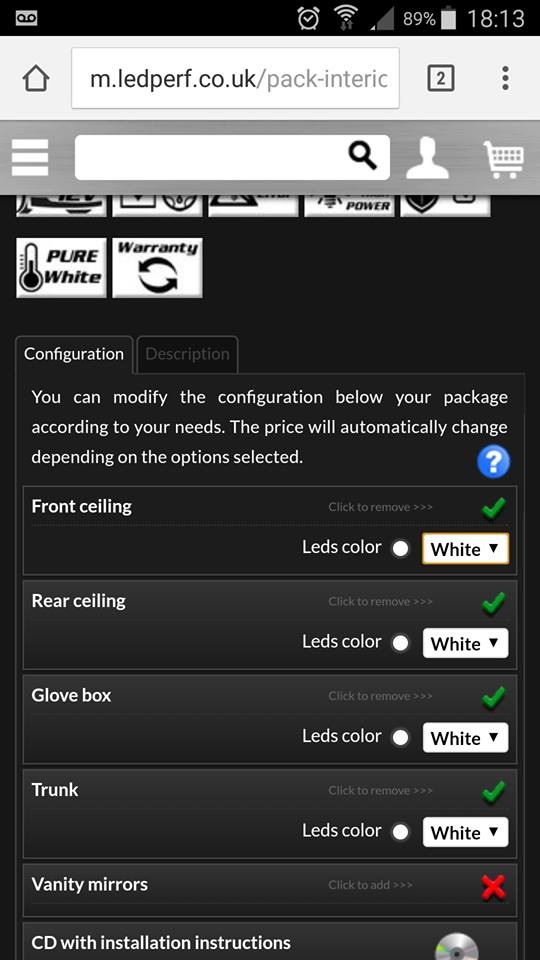Click the 'Front ceiling' heading text

coord(81,507)
